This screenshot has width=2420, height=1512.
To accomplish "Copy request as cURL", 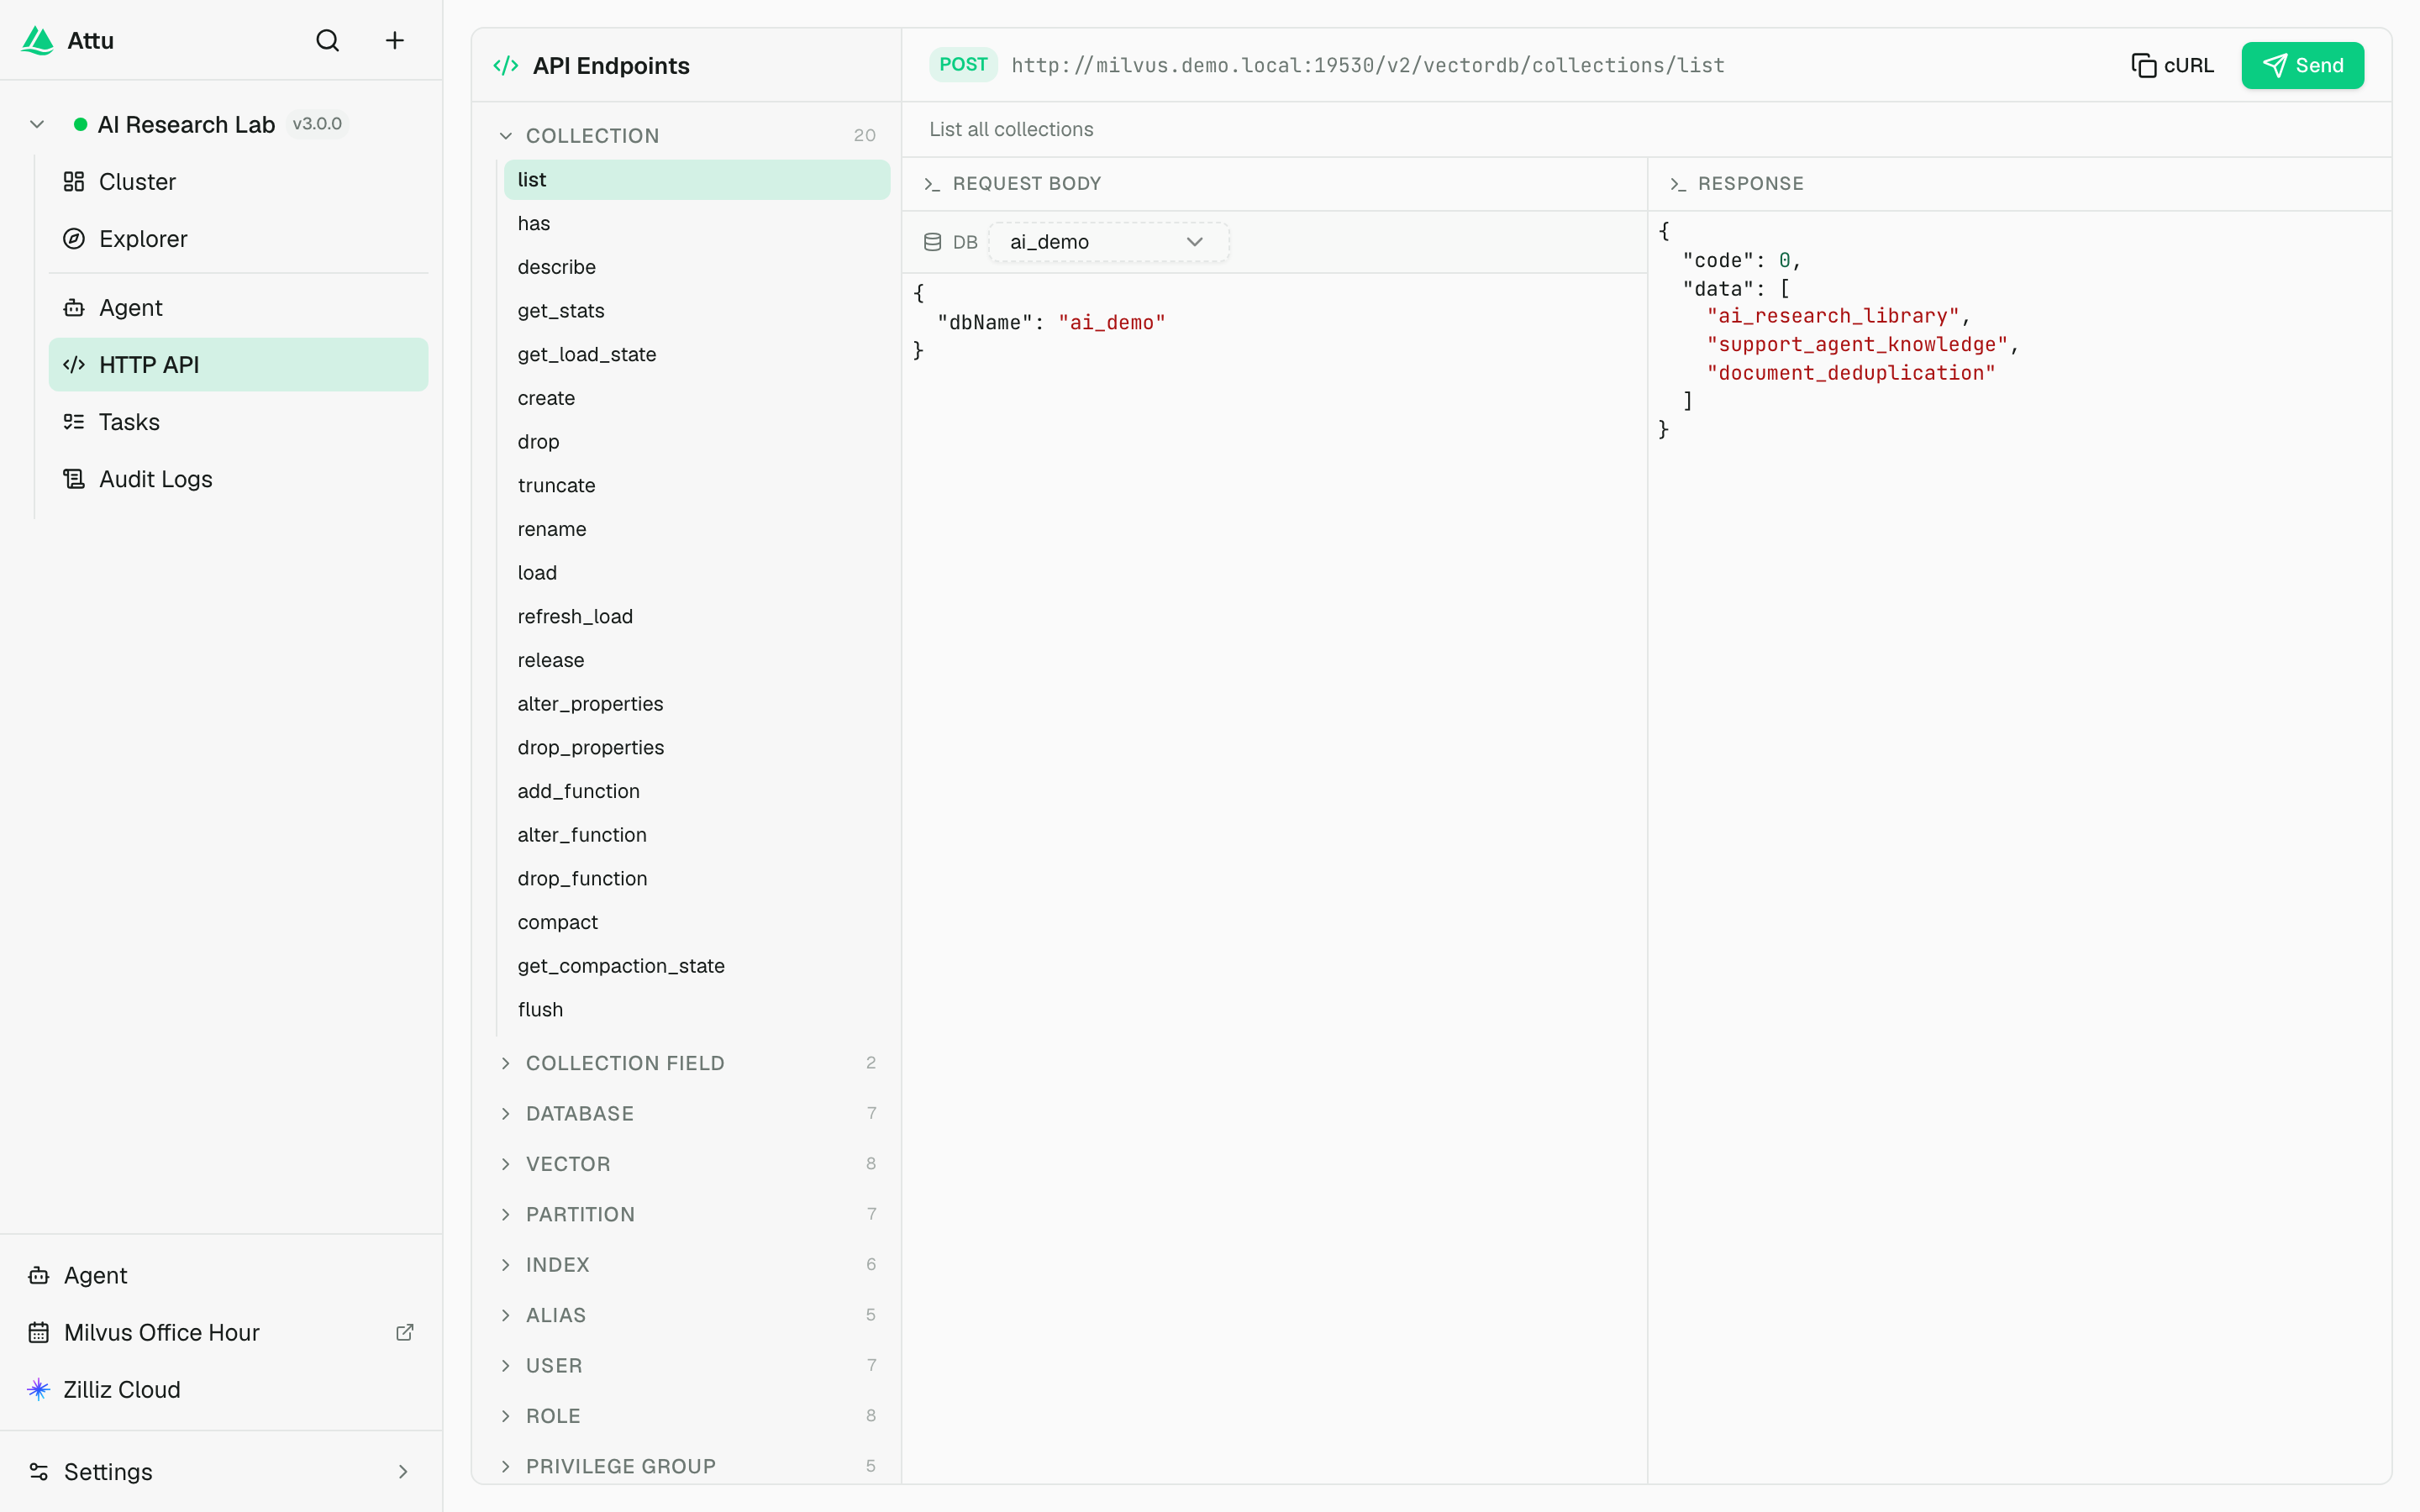I will (x=2172, y=66).
